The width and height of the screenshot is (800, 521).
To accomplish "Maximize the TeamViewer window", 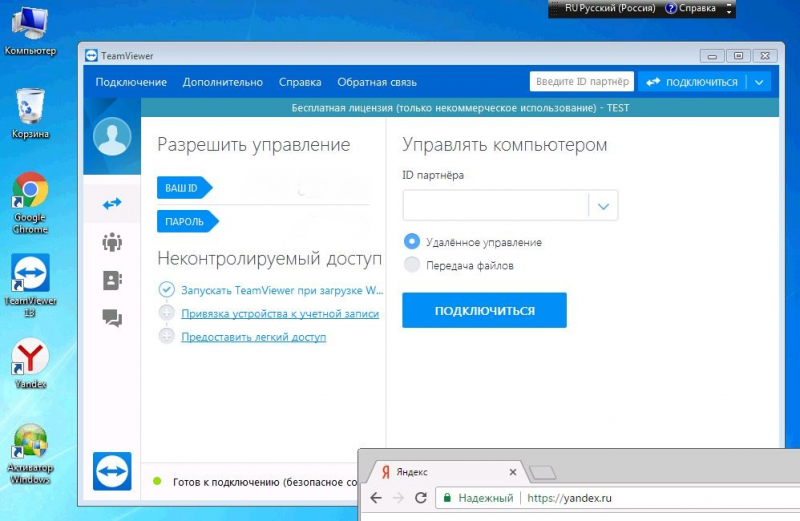I will click(x=738, y=56).
